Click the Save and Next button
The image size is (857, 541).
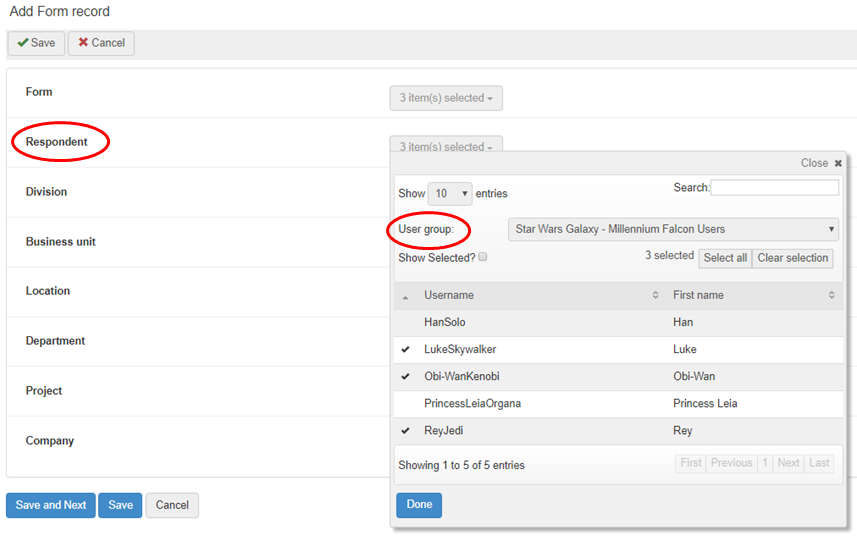coord(50,505)
